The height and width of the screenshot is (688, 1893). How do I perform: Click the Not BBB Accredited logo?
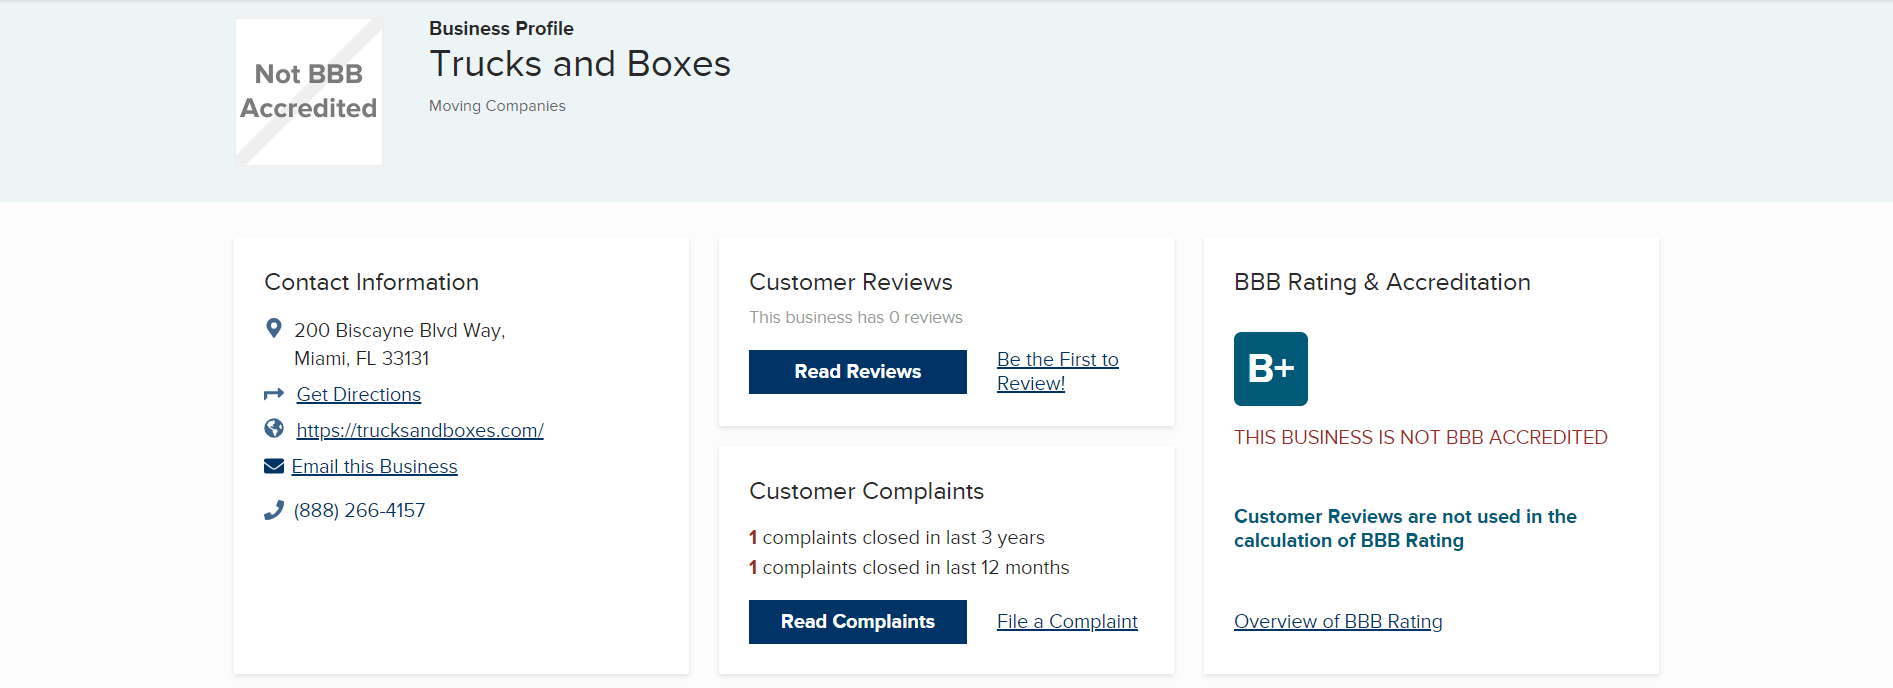[x=309, y=92]
